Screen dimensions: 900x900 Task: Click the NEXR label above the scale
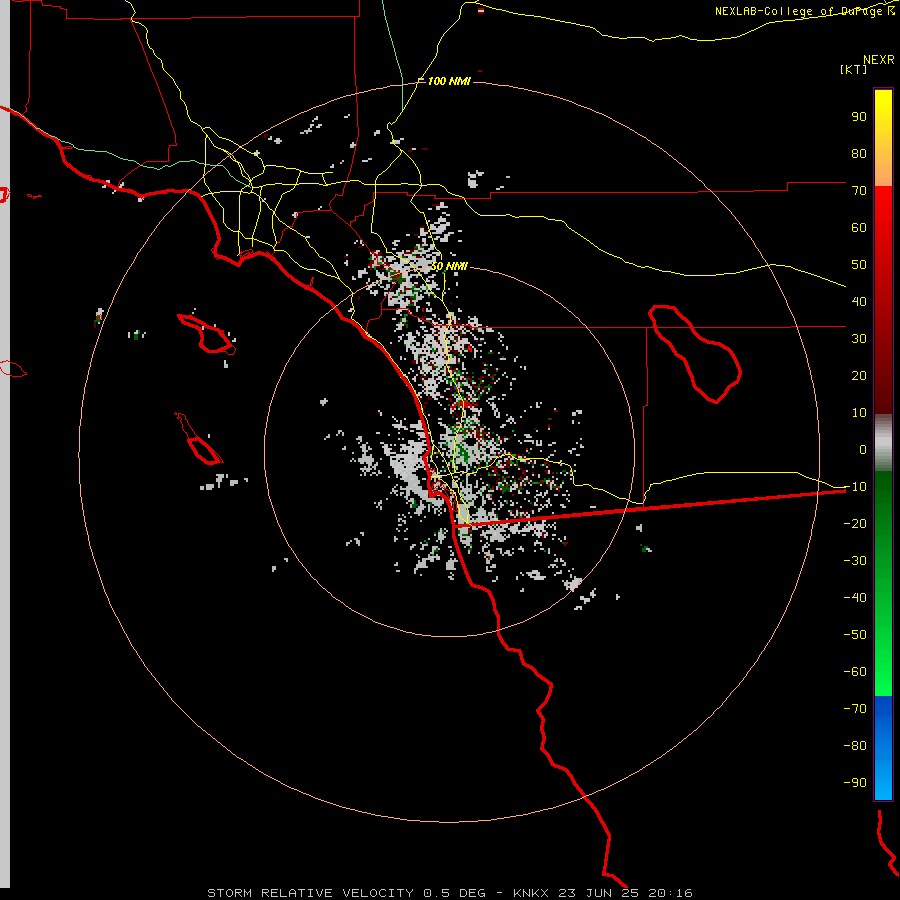(879, 60)
